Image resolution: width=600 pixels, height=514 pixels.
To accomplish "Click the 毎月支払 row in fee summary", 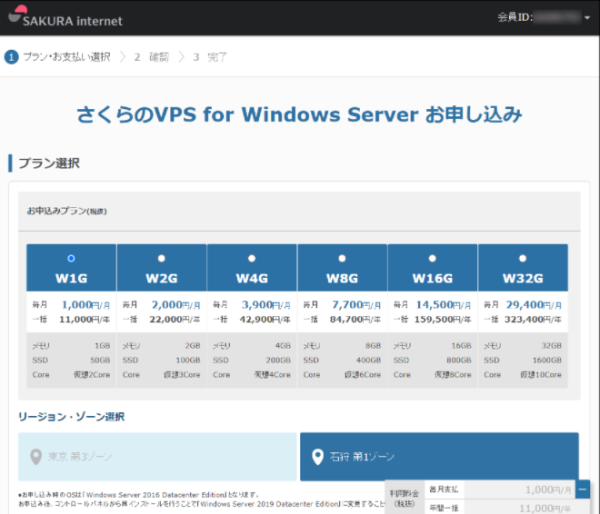I will click(x=500, y=490).
